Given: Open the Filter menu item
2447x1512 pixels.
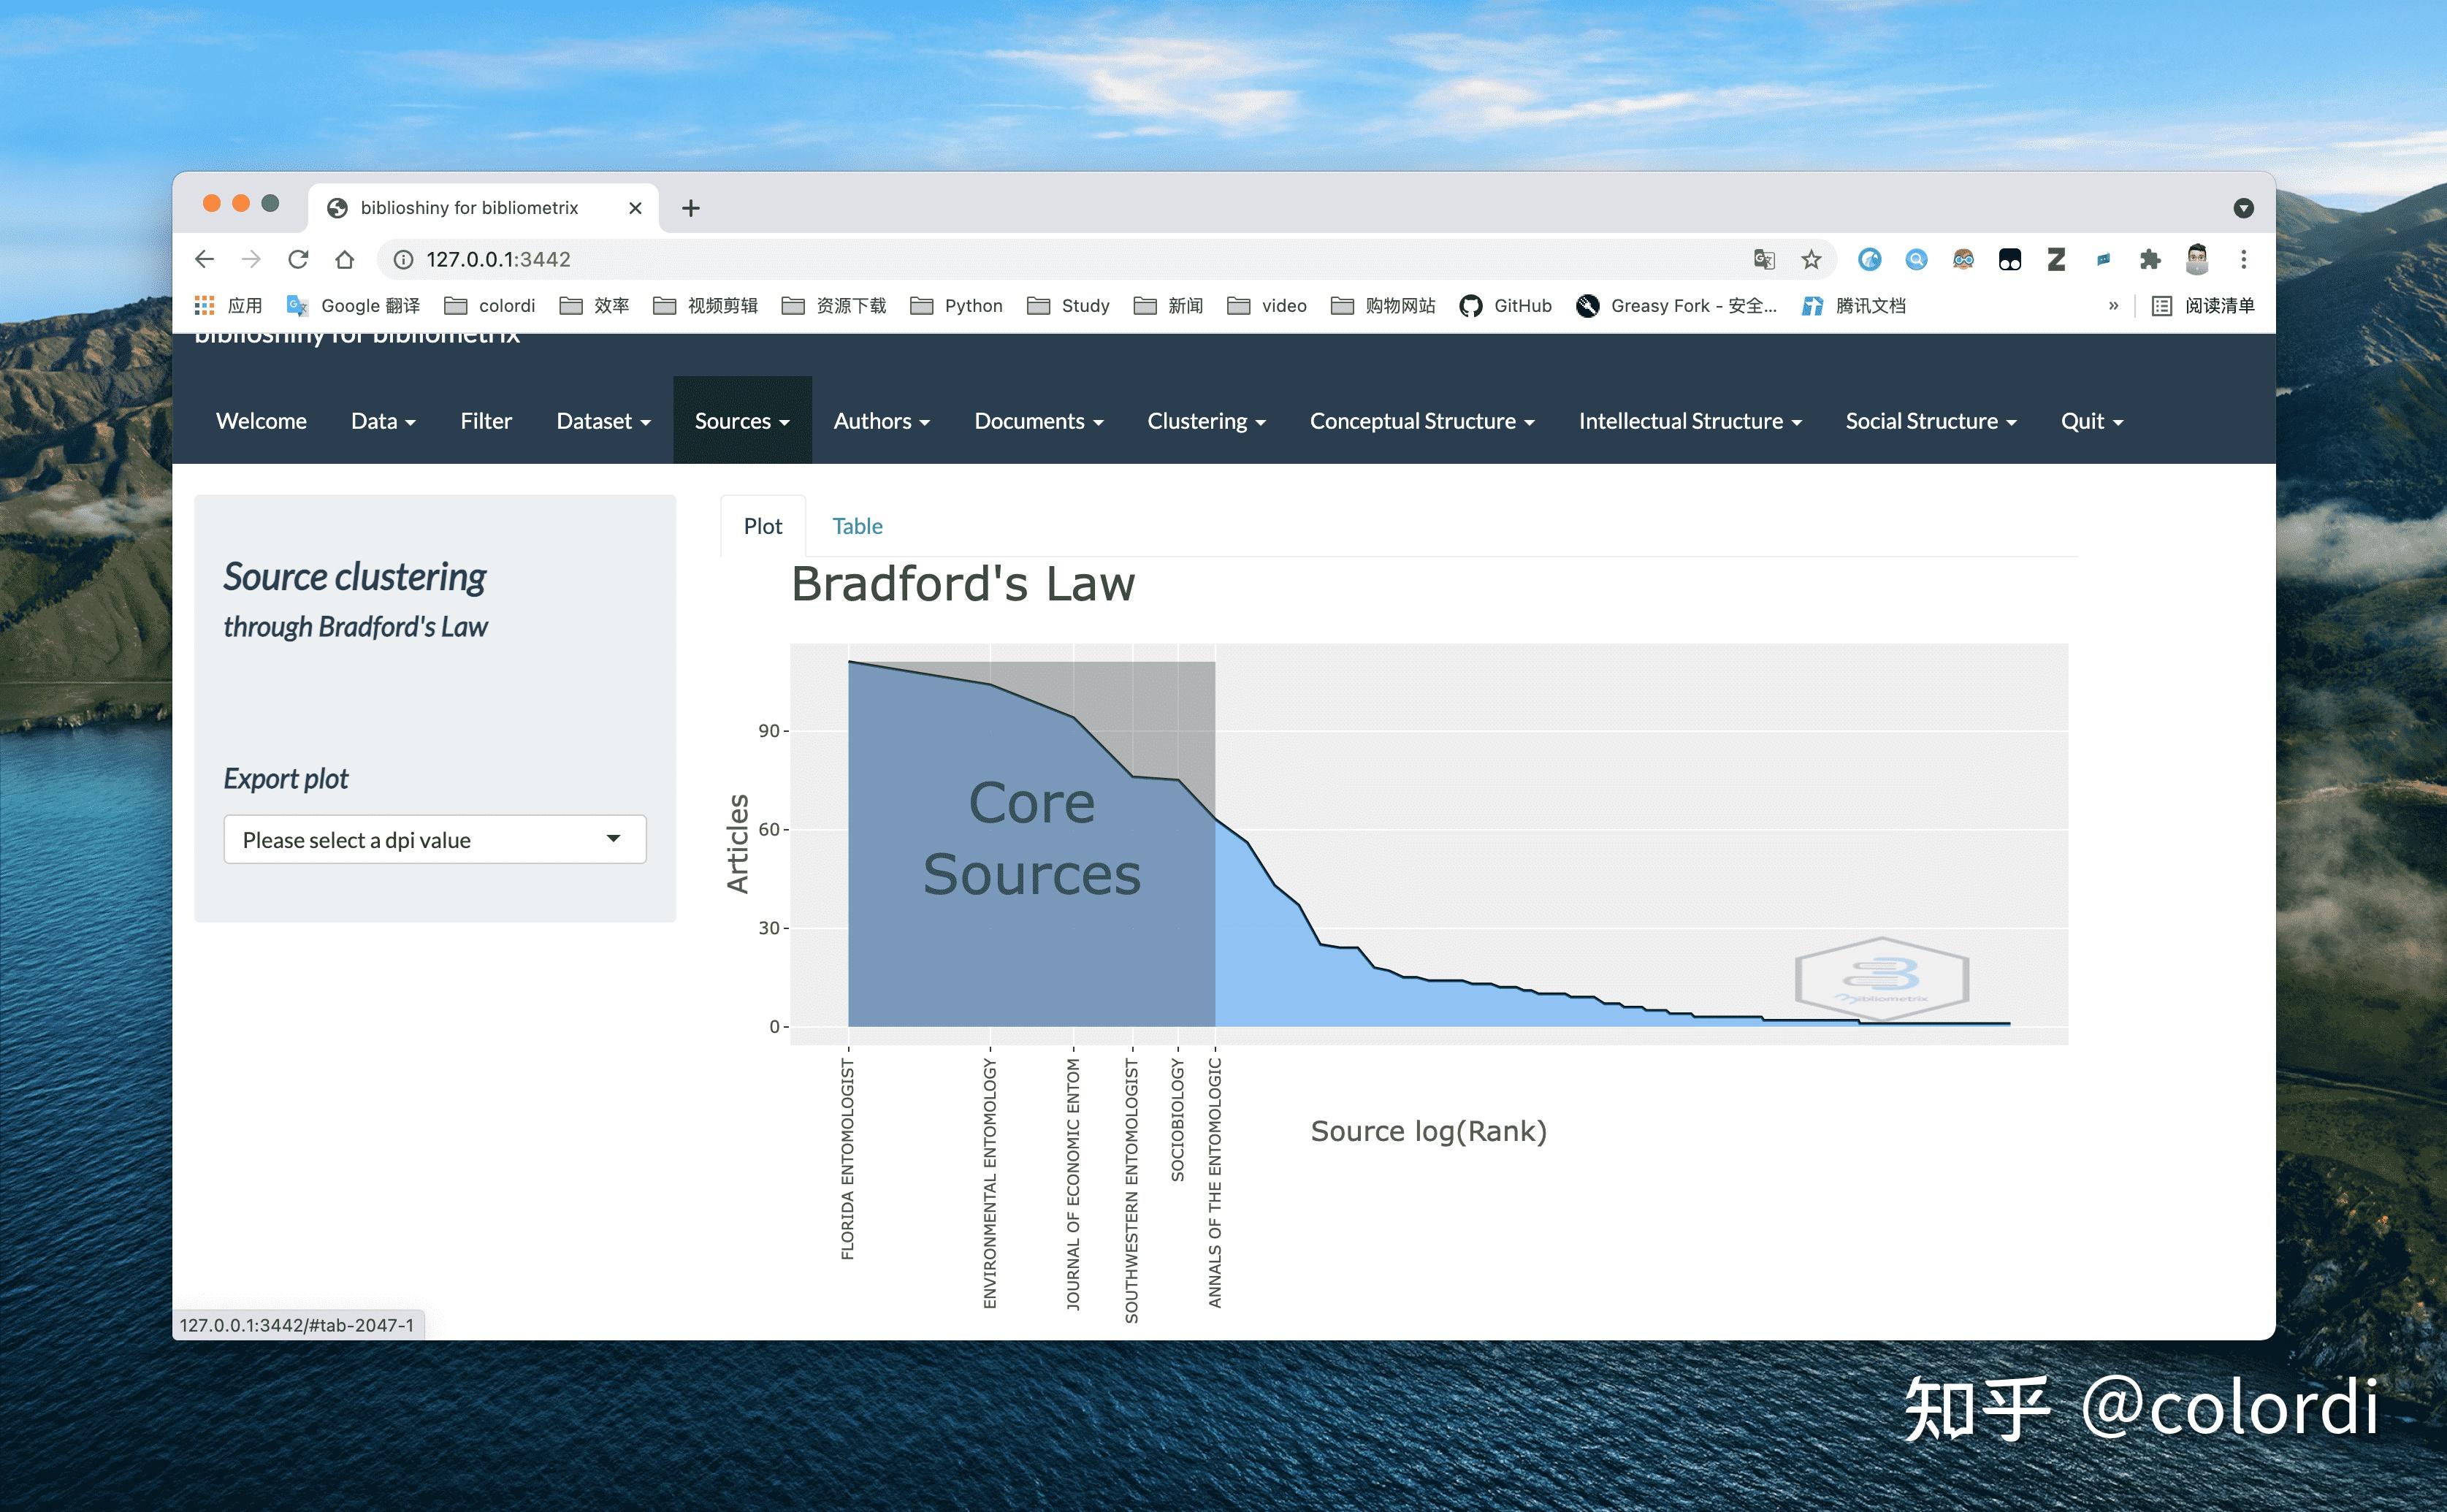Looking at the screenshot, I should pos(486,421).
